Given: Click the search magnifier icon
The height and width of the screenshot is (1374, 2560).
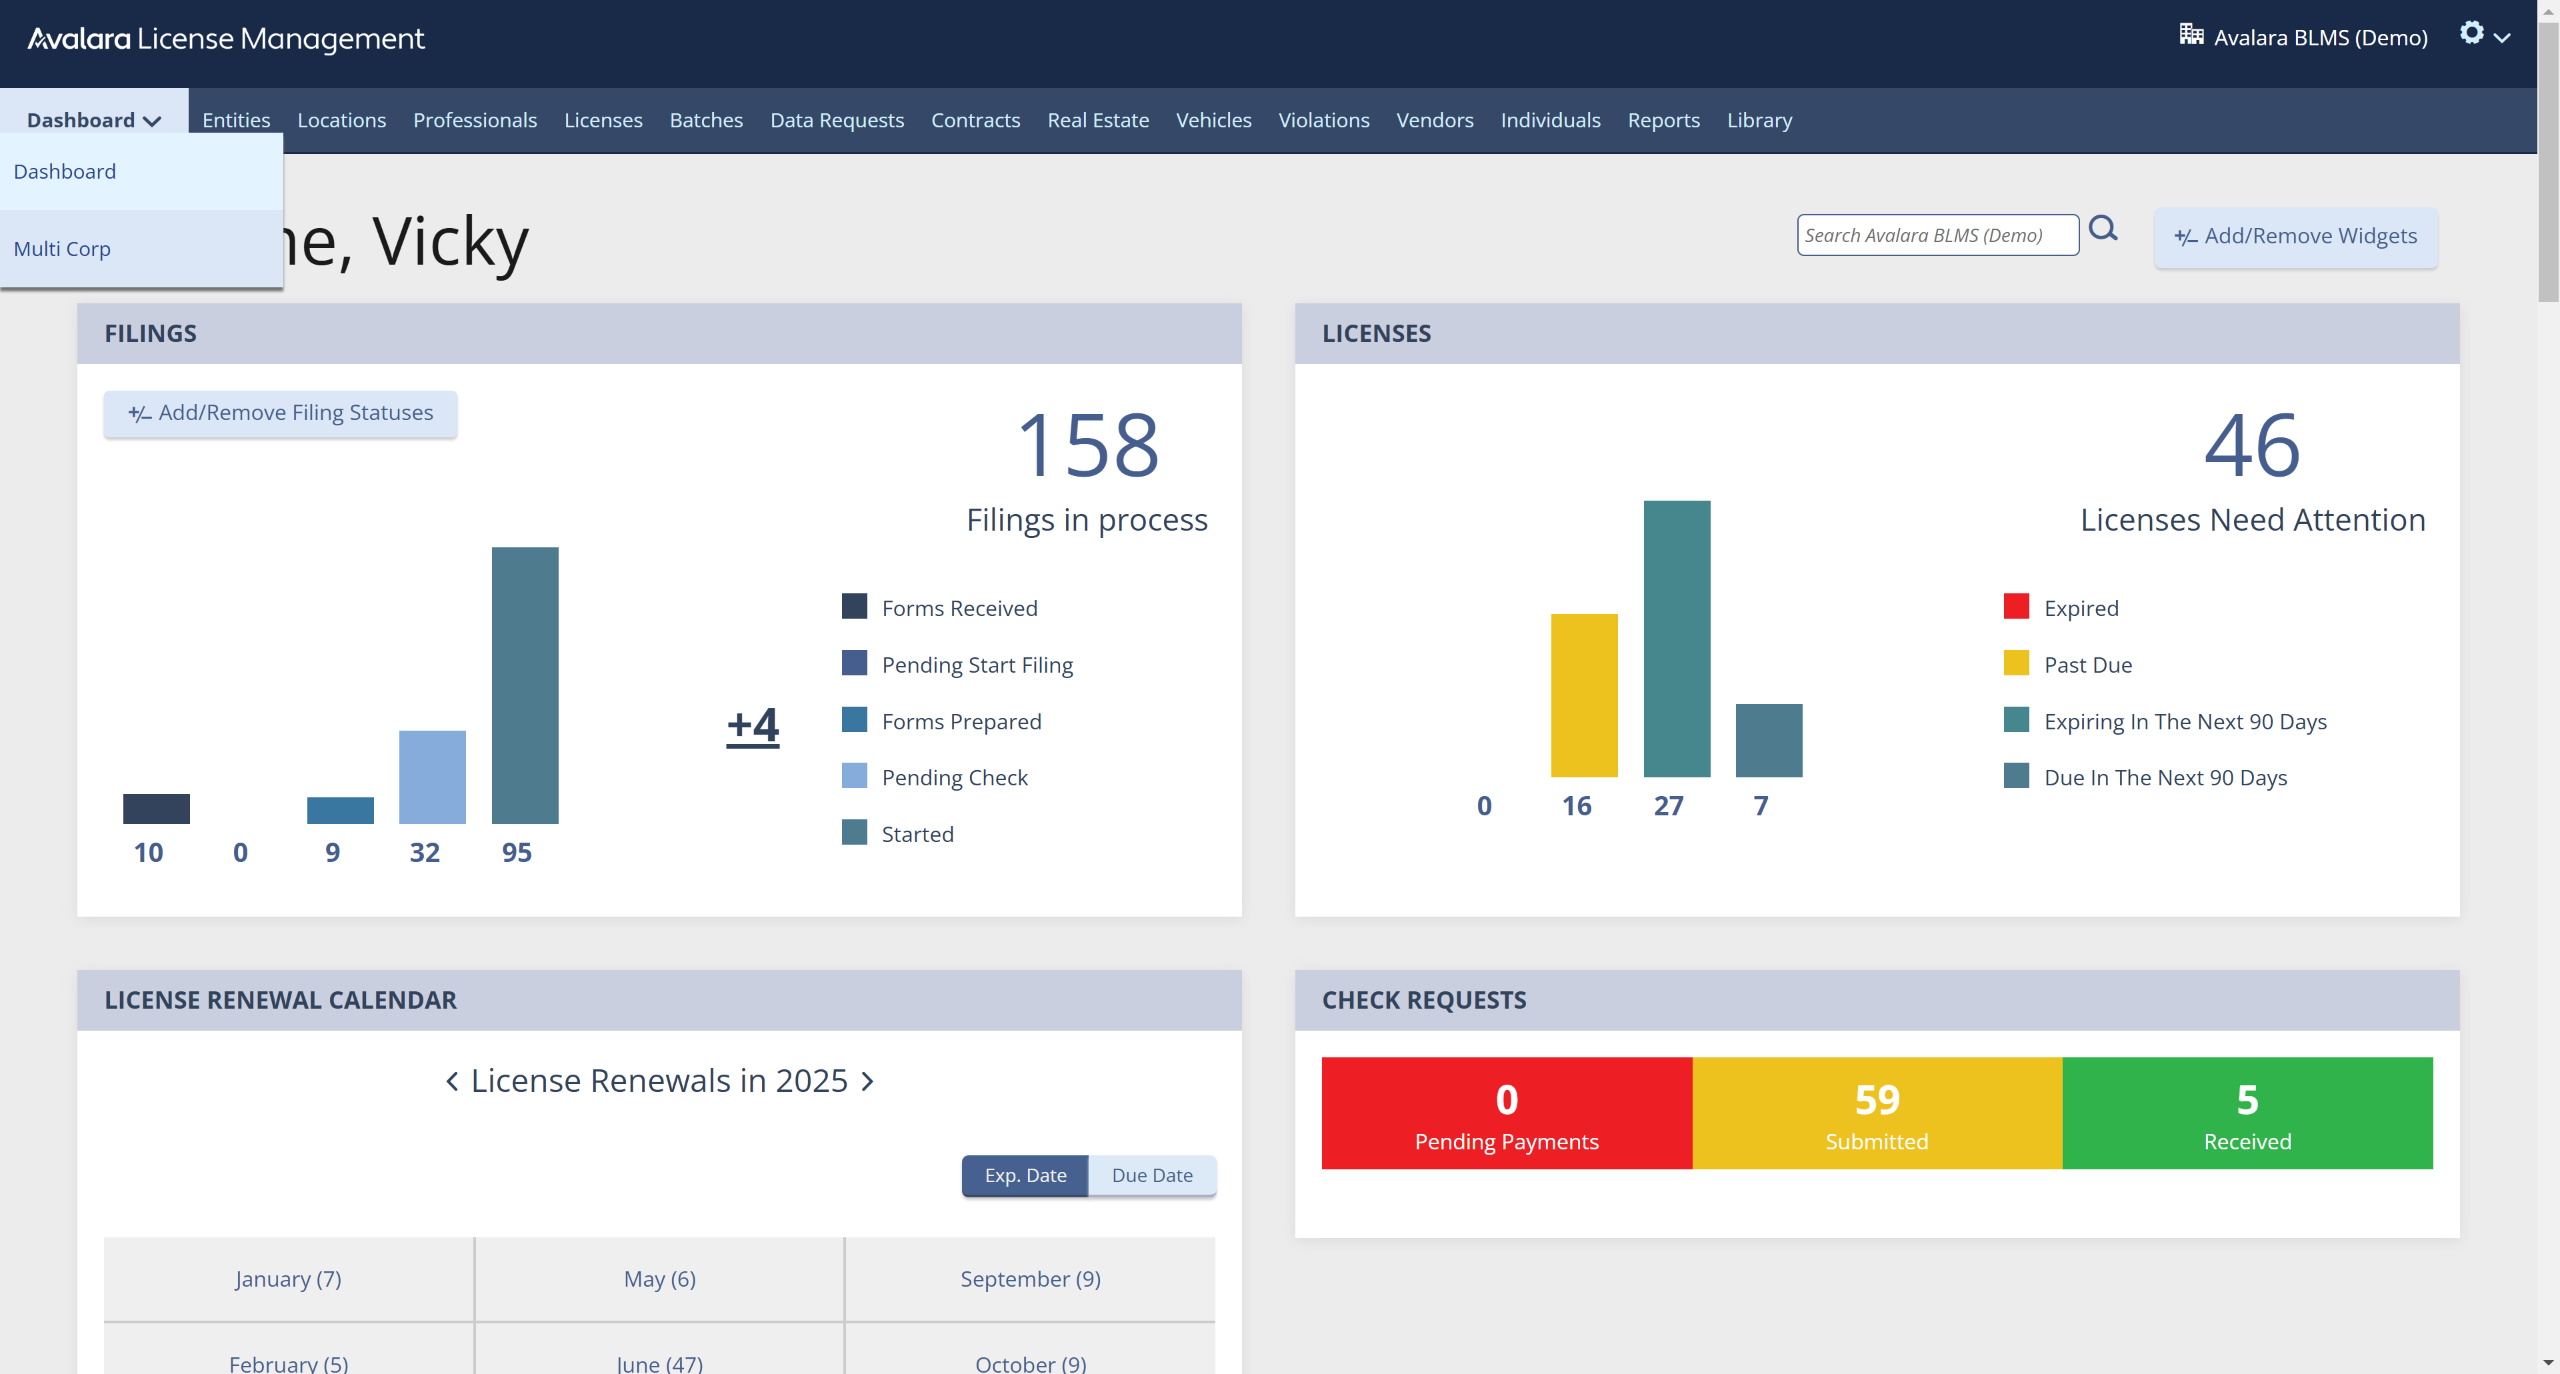Looking at the screenshot, I should pos(2103,230).
